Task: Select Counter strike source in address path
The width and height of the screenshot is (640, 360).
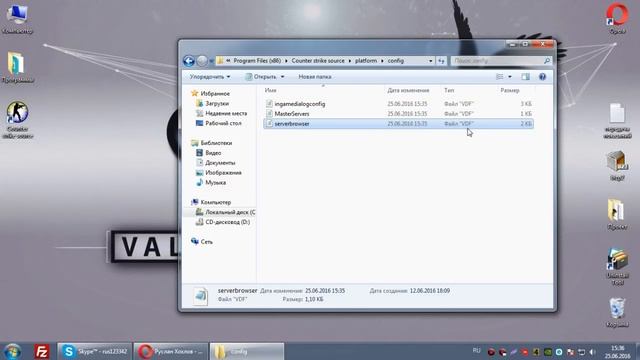Action: (318, 61)
